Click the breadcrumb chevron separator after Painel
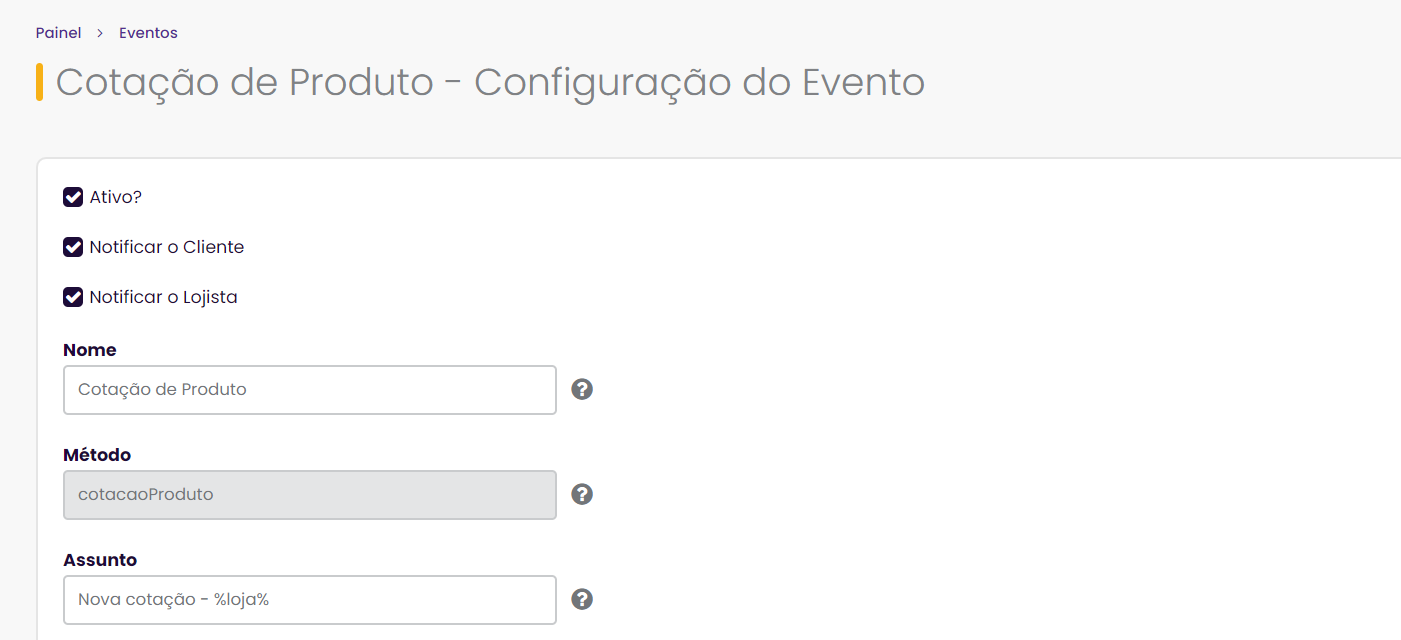Screen dimensions: 1401x640 (x=100, y=33)
